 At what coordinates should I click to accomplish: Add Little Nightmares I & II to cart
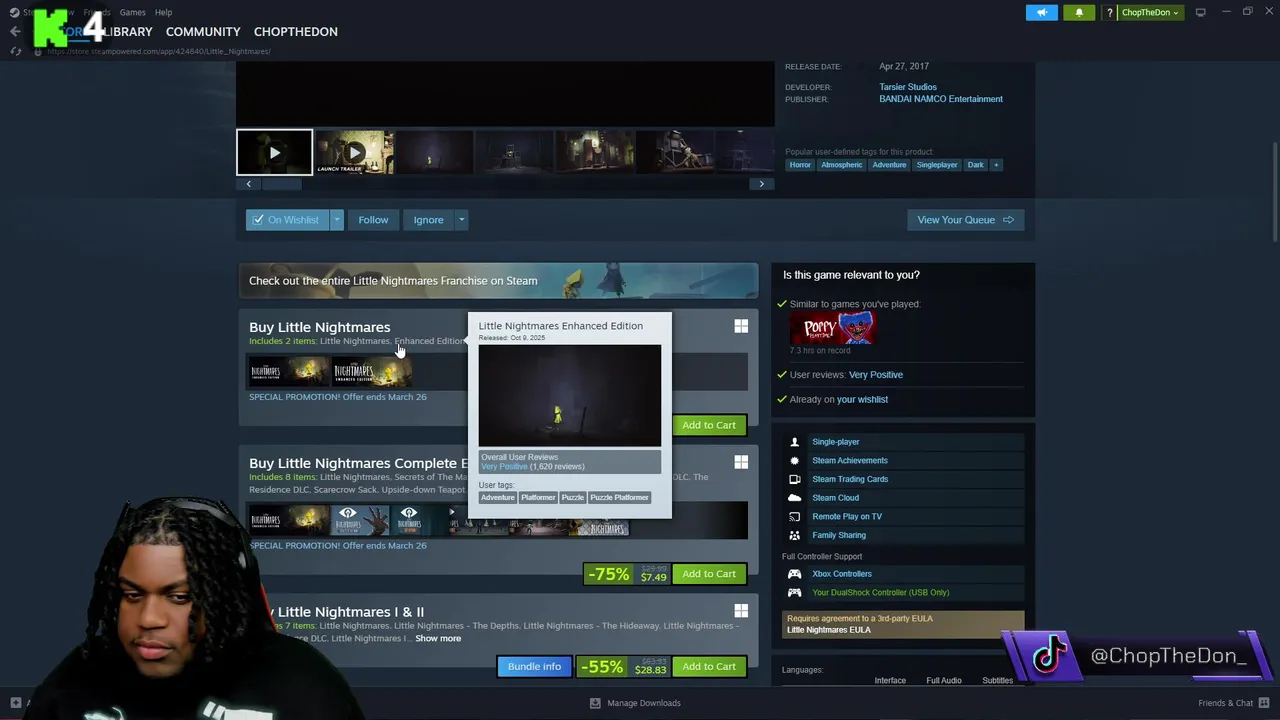coord(709,667)
